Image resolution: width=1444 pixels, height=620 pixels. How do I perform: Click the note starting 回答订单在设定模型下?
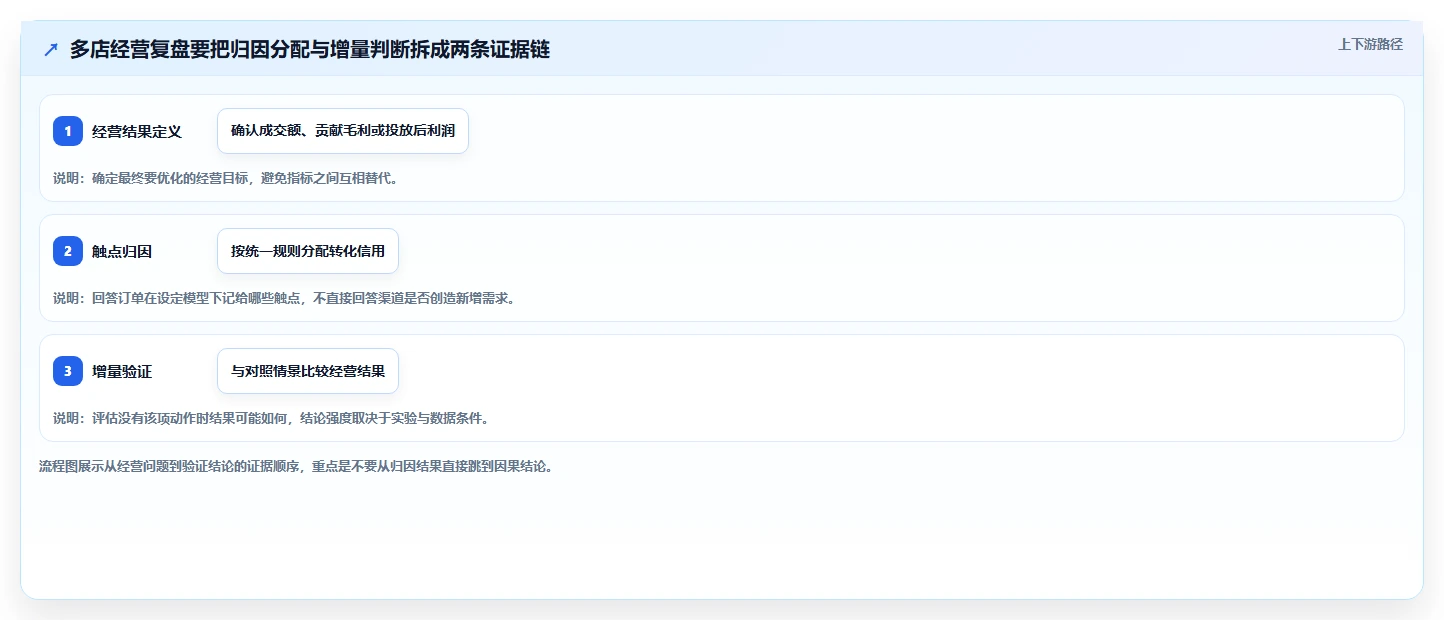[284, 298]
